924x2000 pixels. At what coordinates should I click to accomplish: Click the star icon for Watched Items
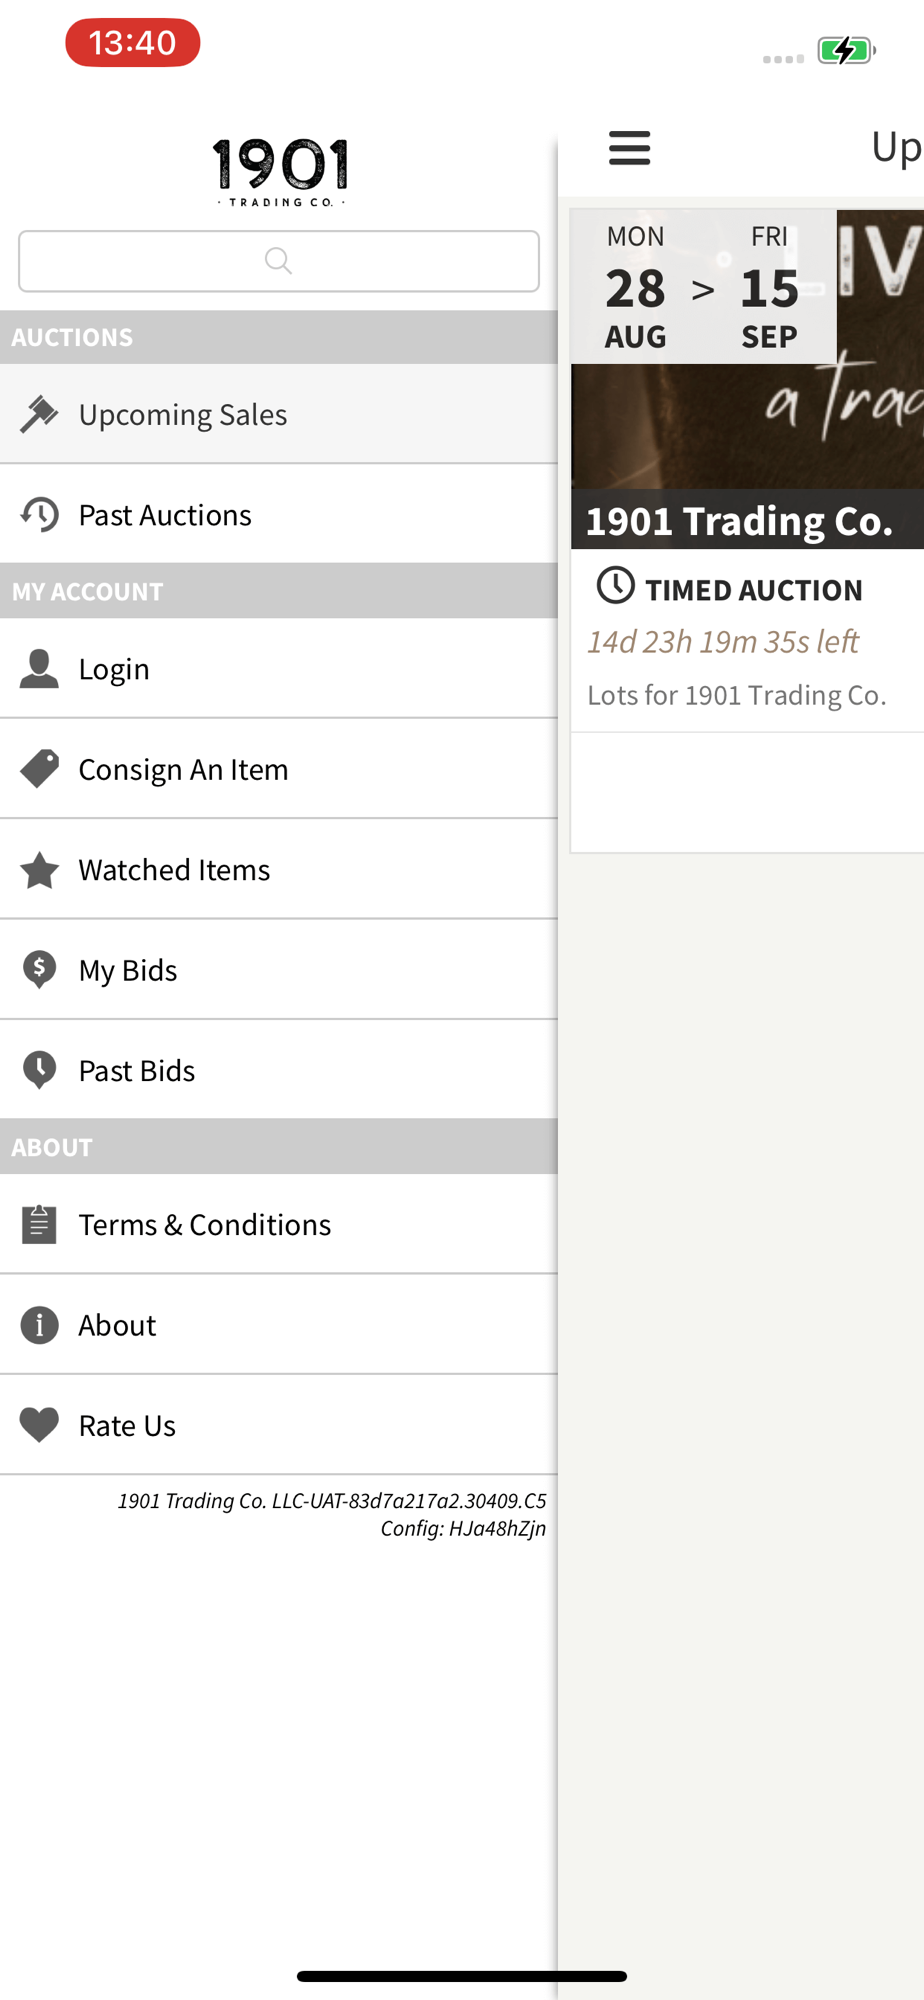click(x=39, y=870)
